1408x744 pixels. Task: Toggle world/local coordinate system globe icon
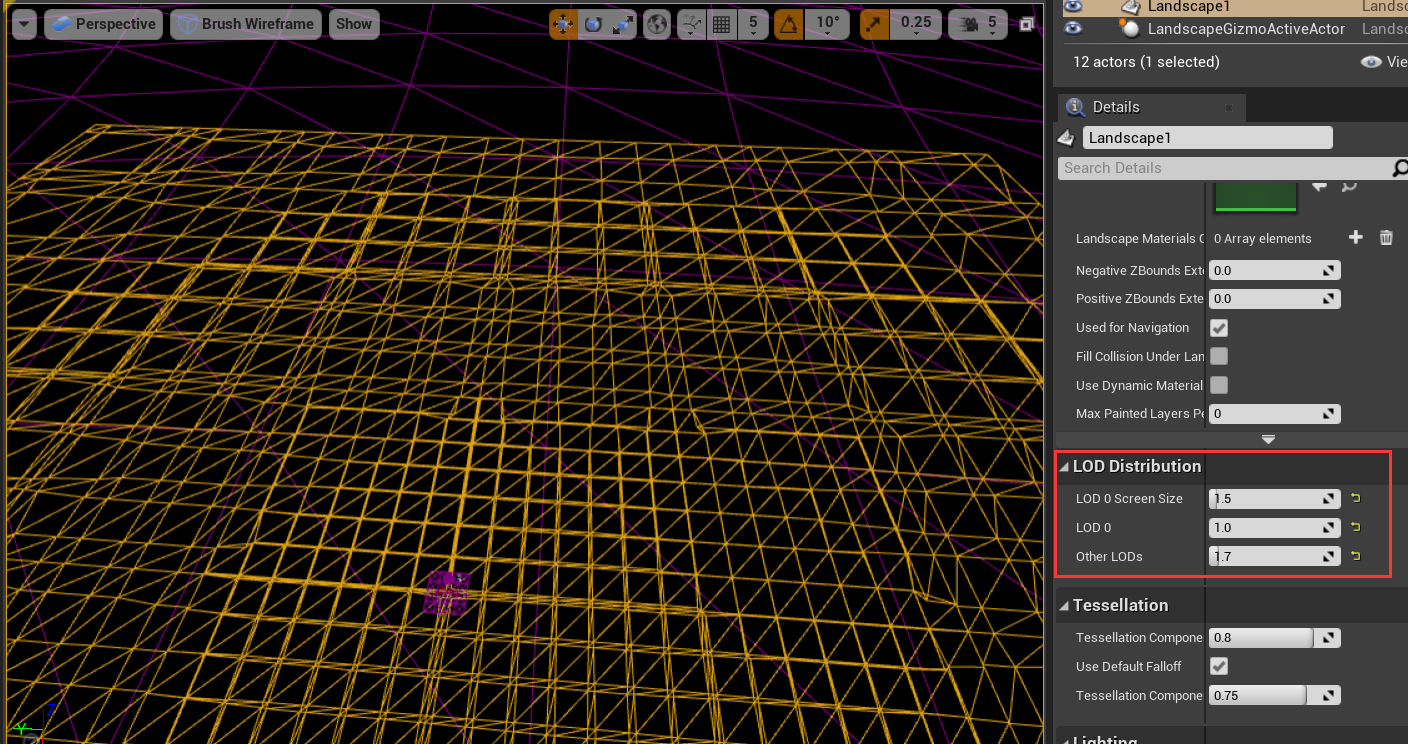point(657,24)
